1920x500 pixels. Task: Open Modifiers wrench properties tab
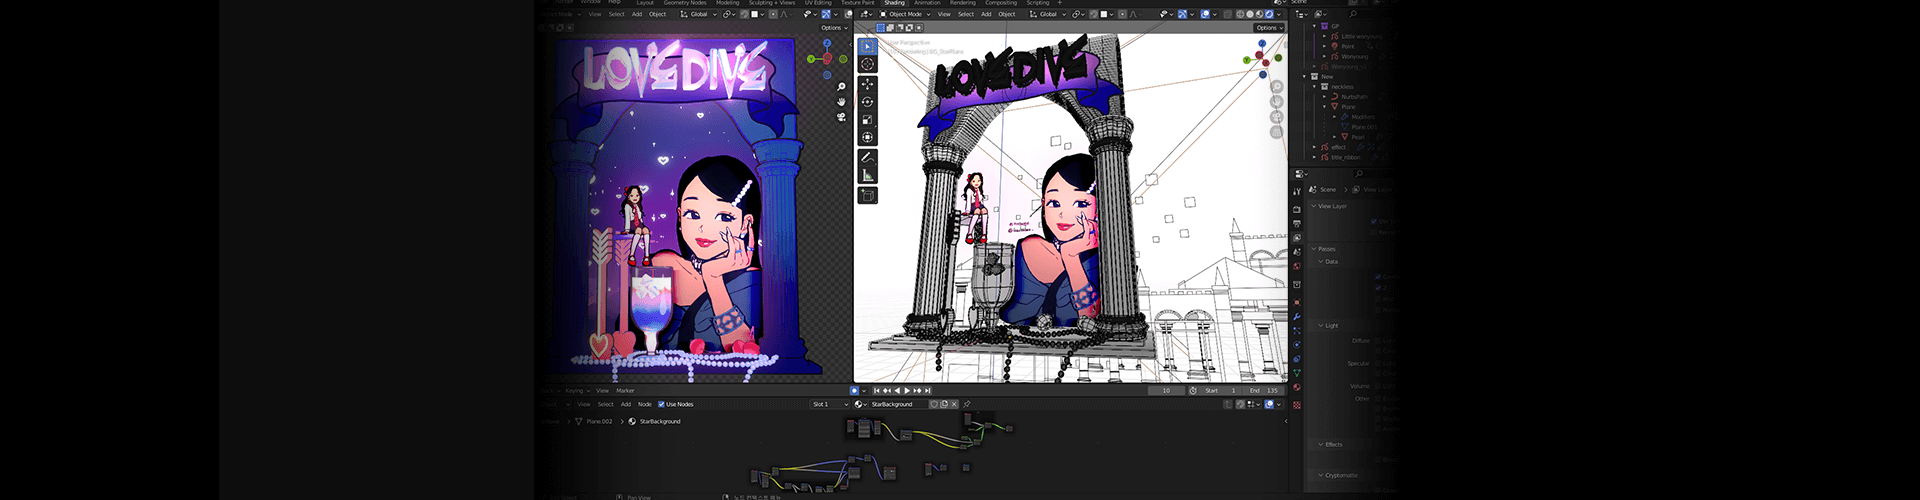pos(1297,316)
